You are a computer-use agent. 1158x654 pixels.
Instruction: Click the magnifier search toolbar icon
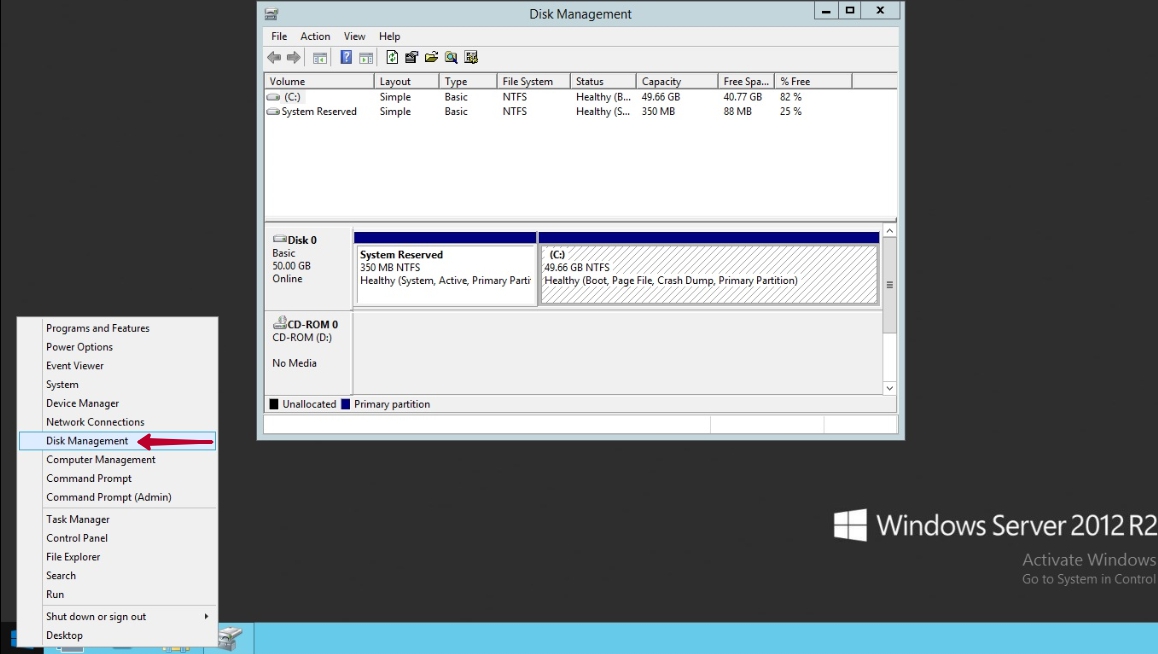pyautogui.click(x=451, y=58)
